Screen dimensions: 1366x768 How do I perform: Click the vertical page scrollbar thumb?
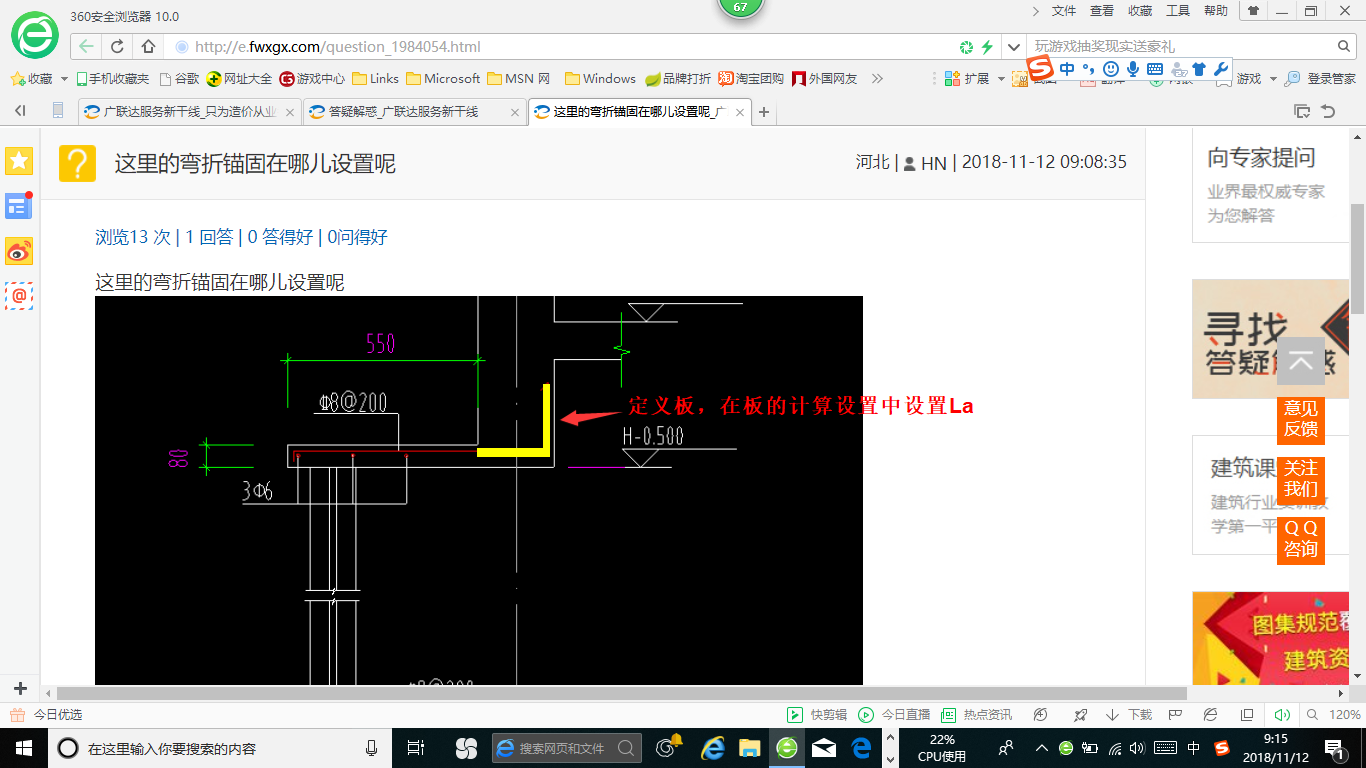coord(1357,258)
